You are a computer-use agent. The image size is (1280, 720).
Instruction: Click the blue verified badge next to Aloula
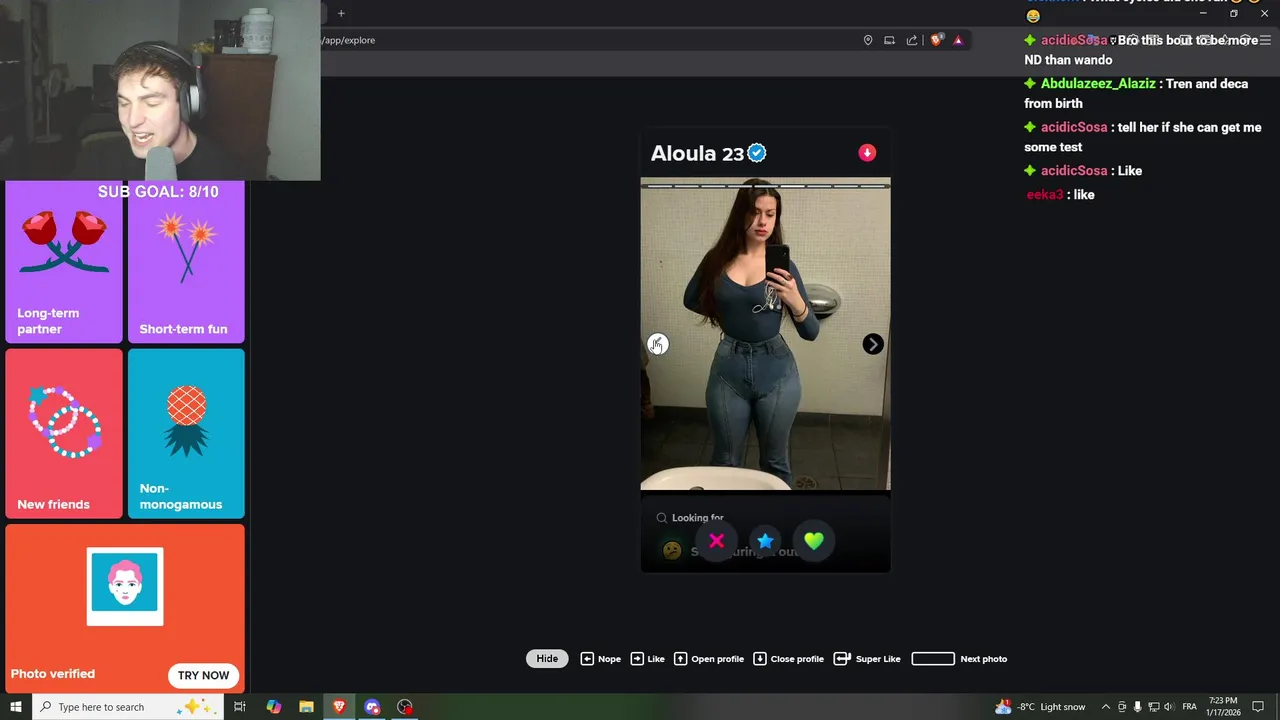757,153
